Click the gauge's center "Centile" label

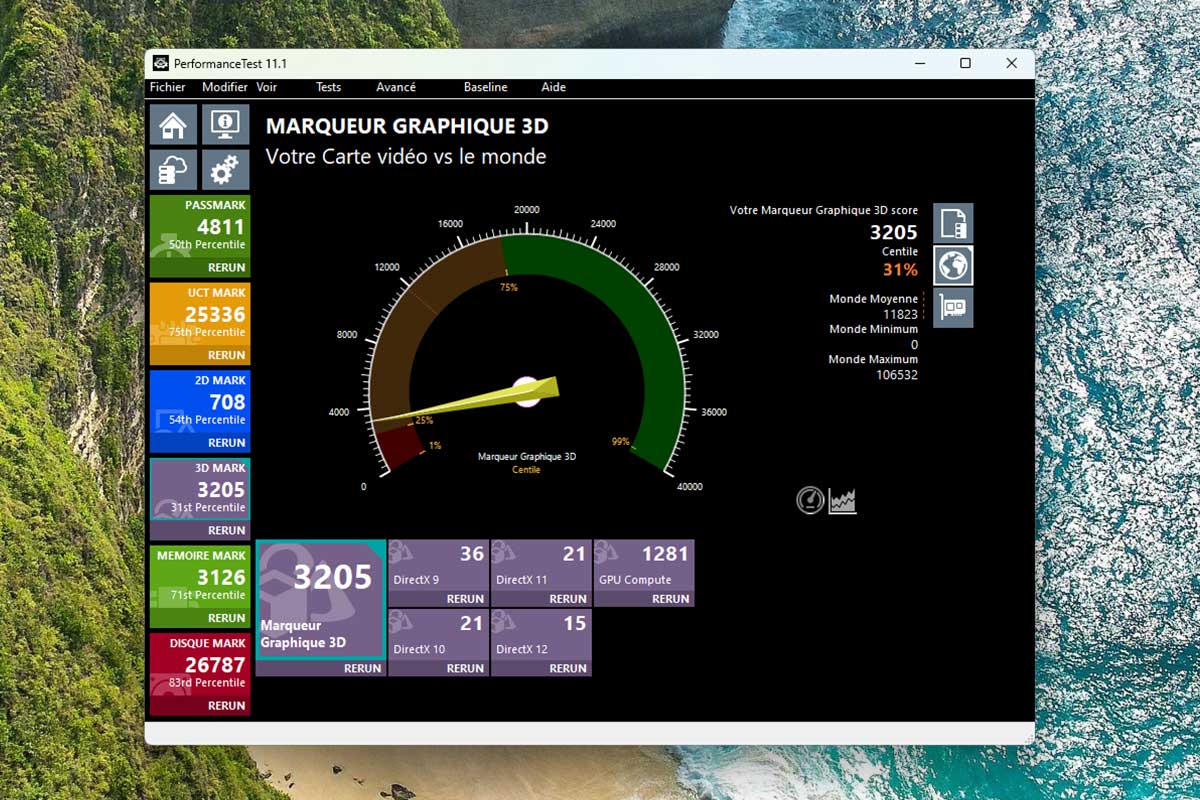(x=526, y=470)
